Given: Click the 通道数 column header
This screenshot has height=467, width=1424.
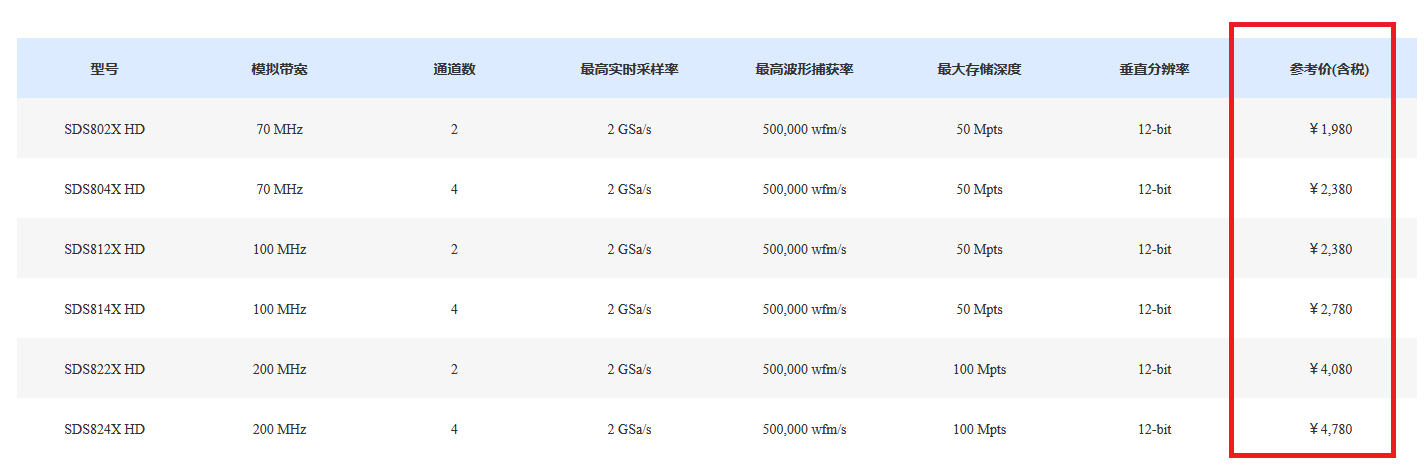Looking at the screenshot, I should click(x=454, y=69).
